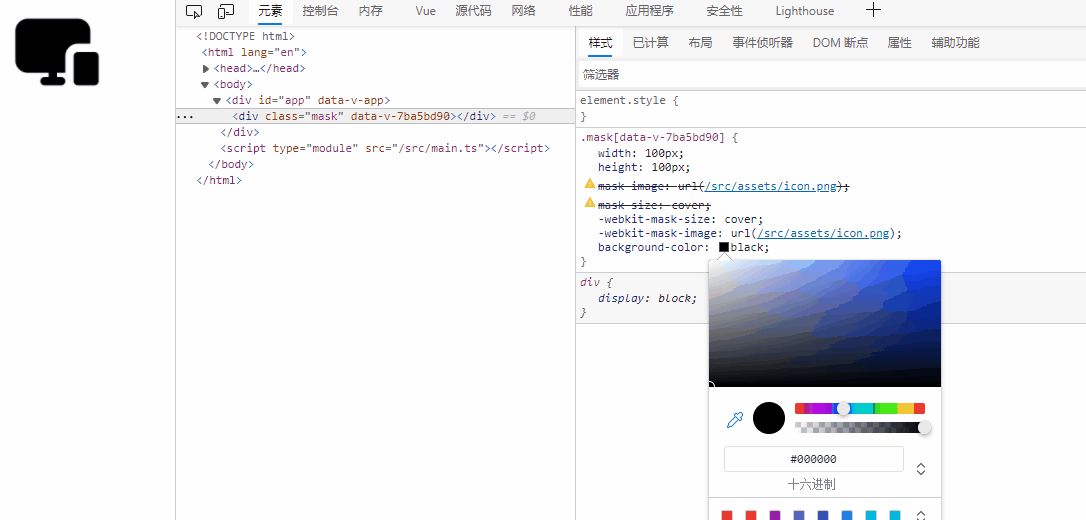
Task: Collapse the body node
Action: click(x=205, y=85)
